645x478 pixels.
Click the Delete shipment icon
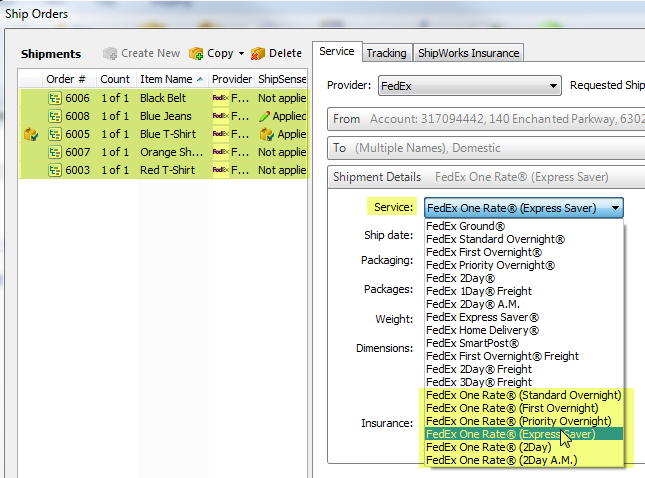[258, 53]
